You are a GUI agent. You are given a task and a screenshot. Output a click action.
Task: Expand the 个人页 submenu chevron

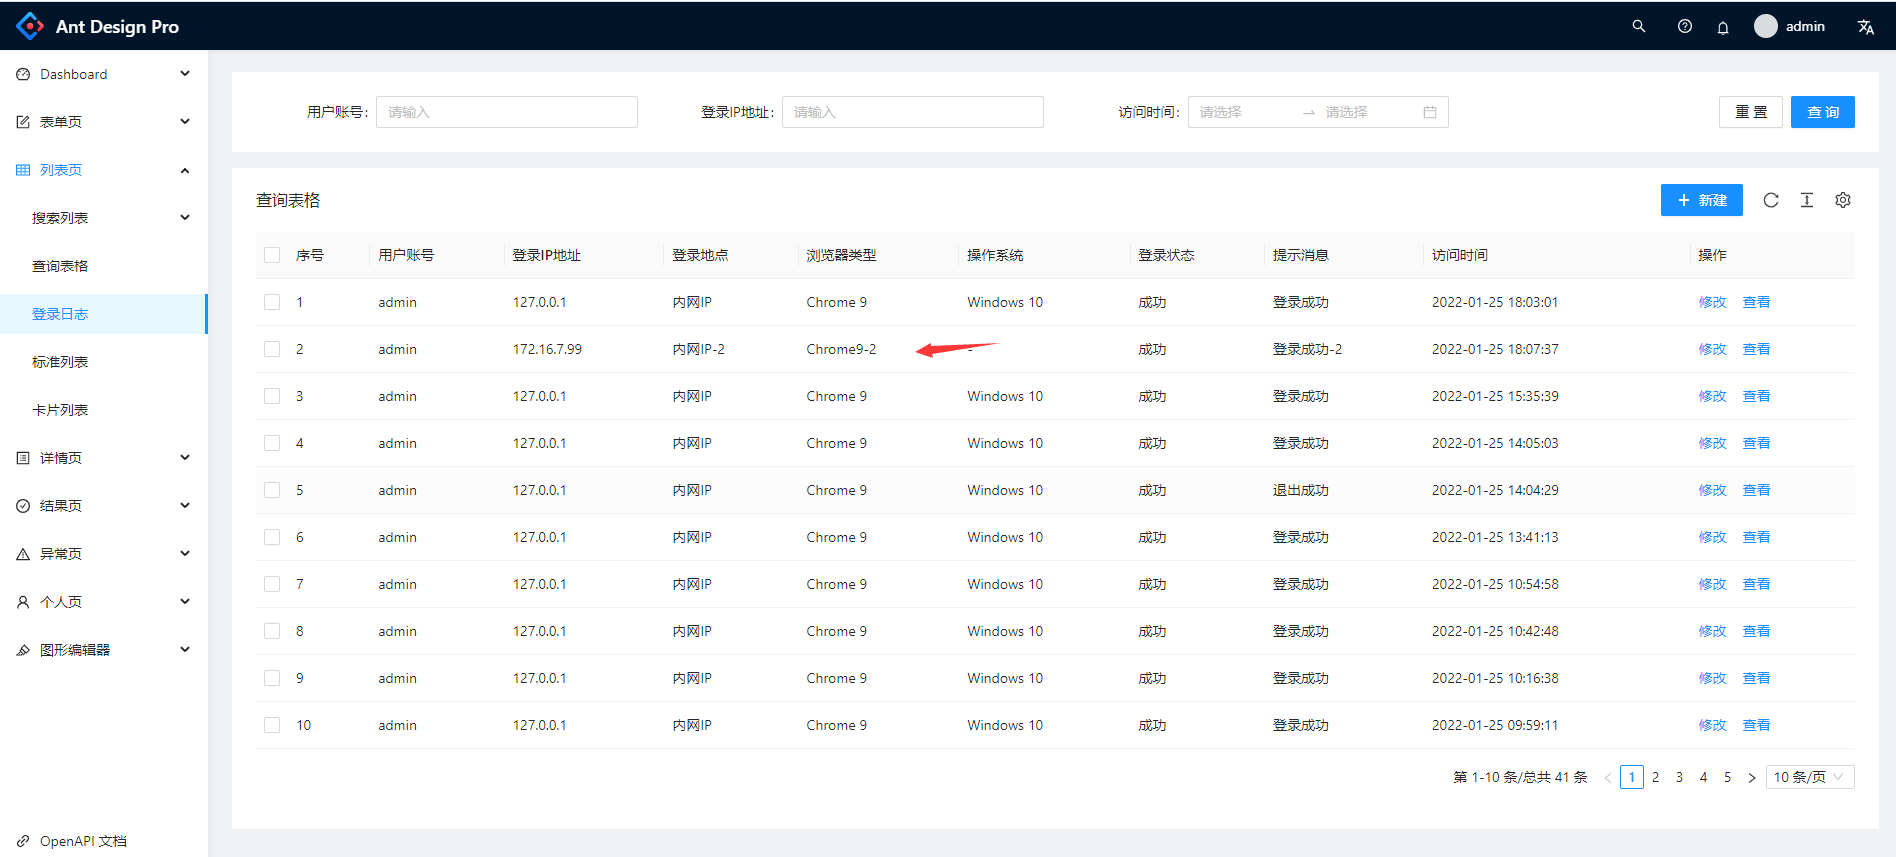click(185, 602)
